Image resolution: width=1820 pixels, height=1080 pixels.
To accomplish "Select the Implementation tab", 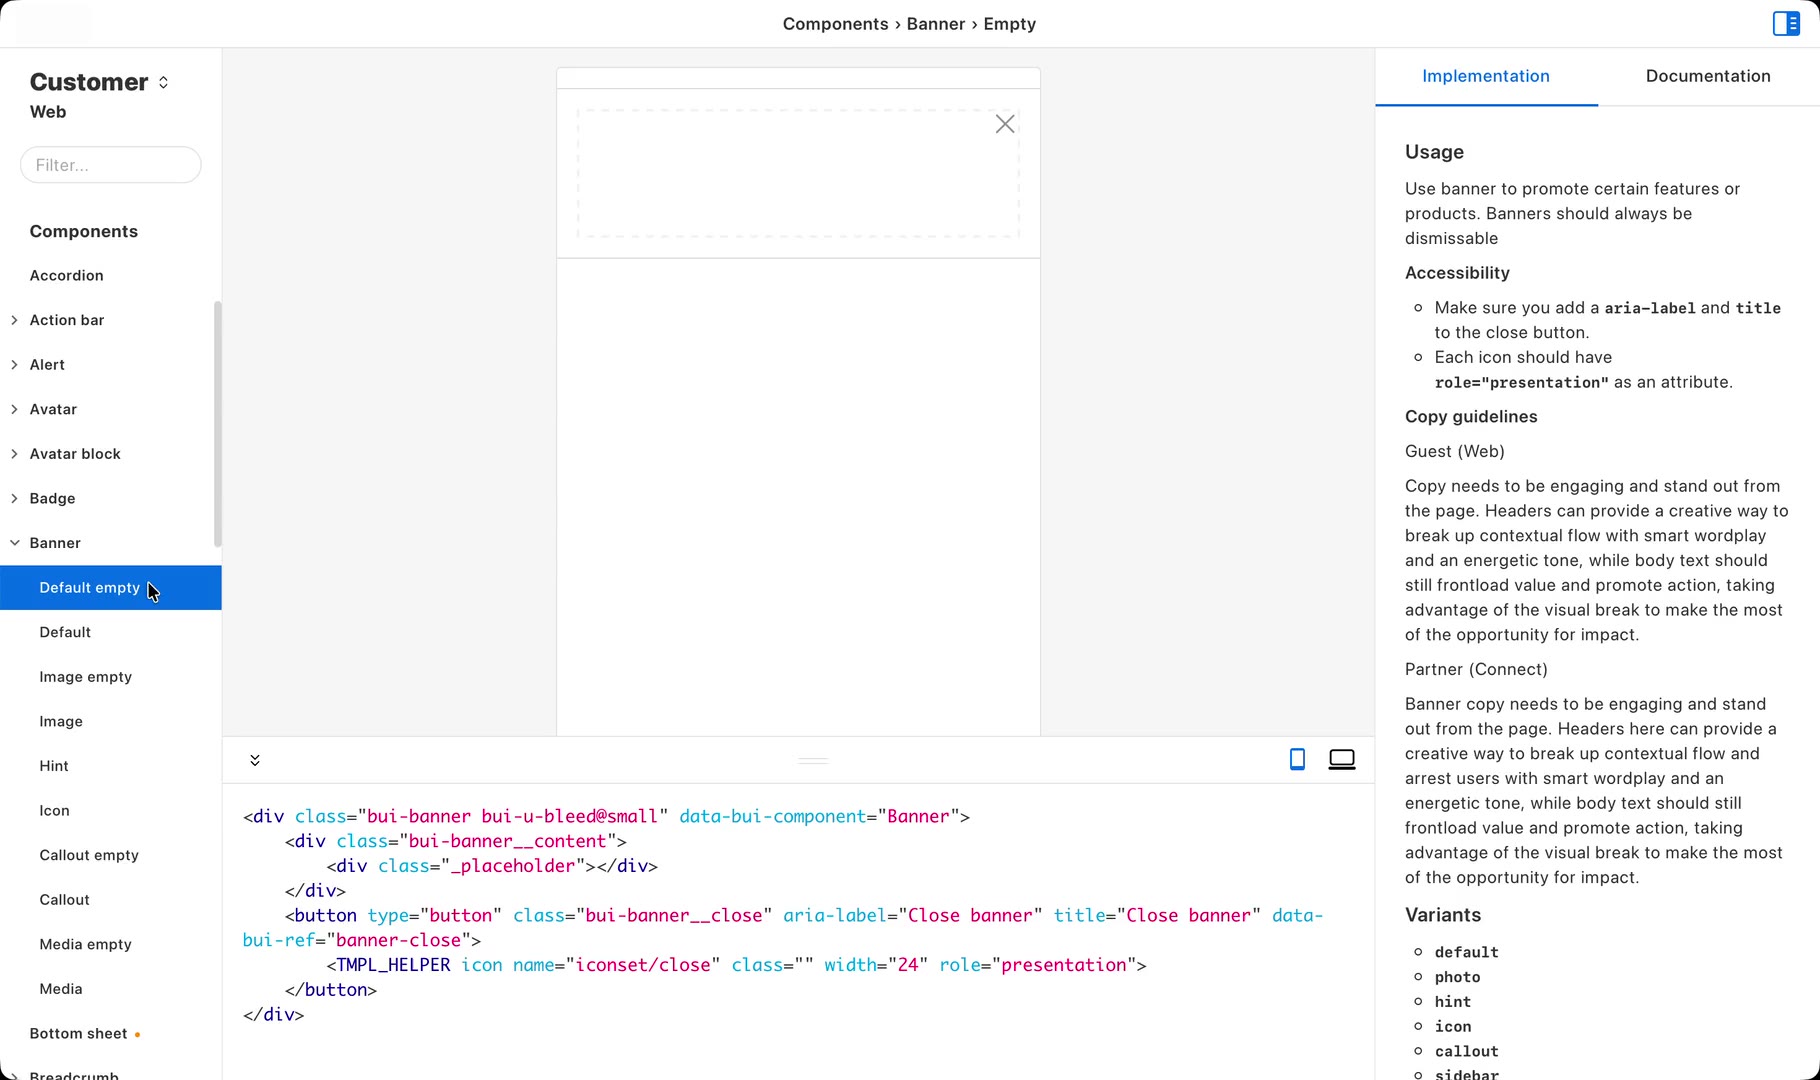I will click(1486, 76).
